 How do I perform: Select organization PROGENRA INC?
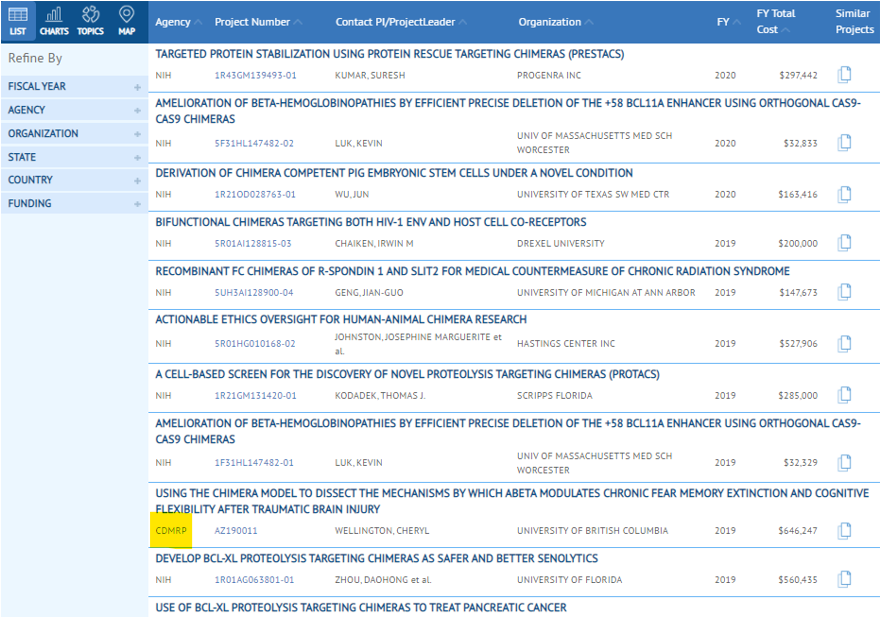[x=549, y=75]
